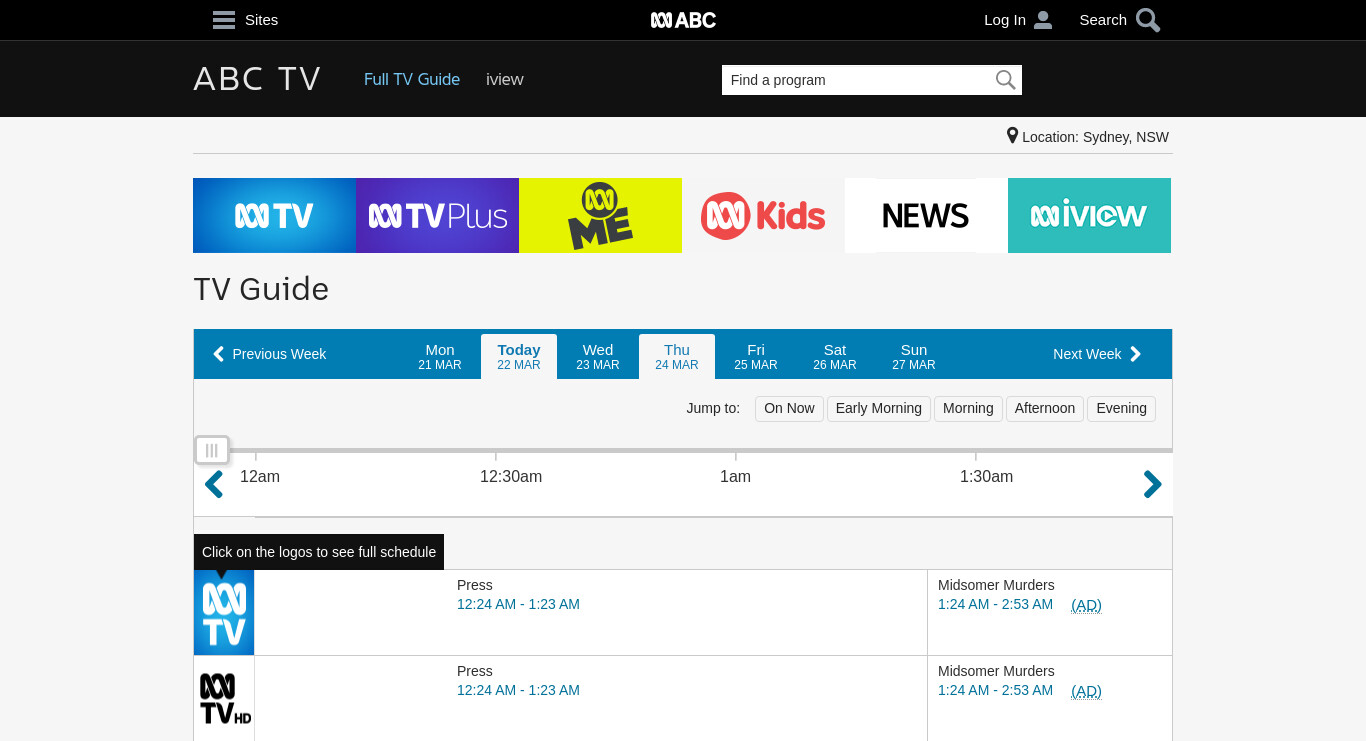Click 1:24 AM - 2:53 AM in ABC TV HD row

tap(995, 690)
